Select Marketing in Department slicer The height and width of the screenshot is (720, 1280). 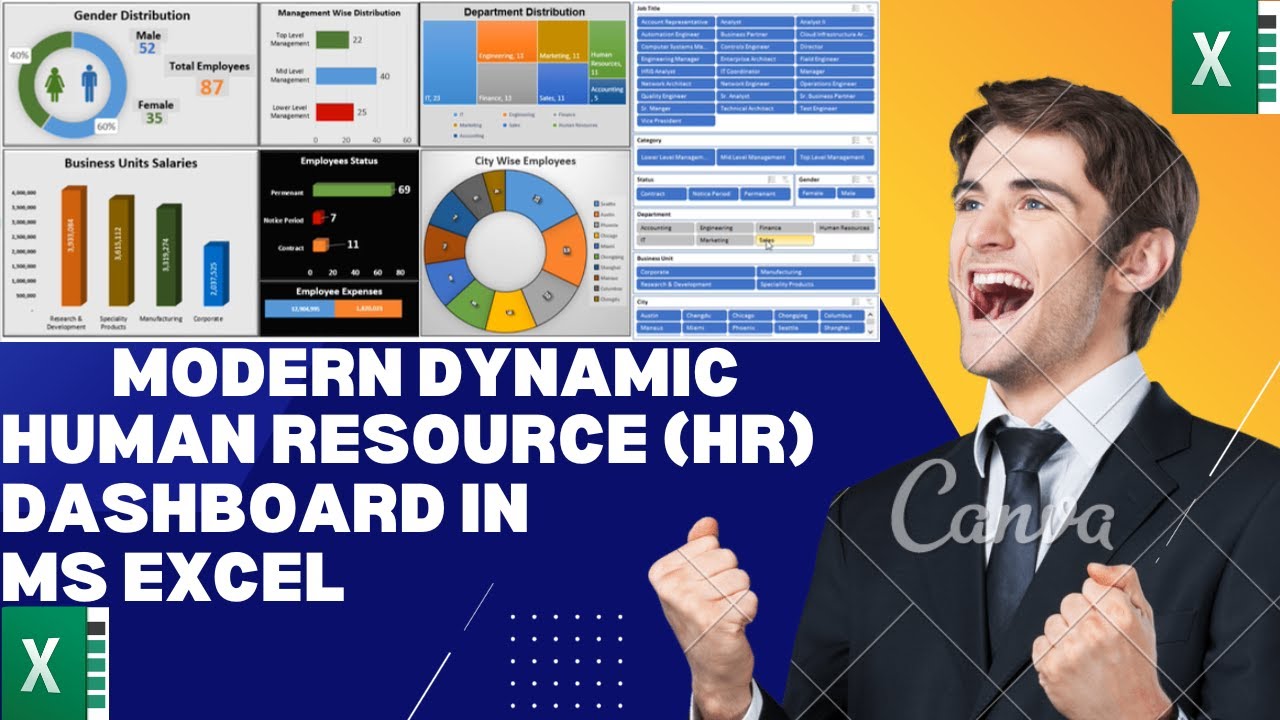[x=725, y=240]
